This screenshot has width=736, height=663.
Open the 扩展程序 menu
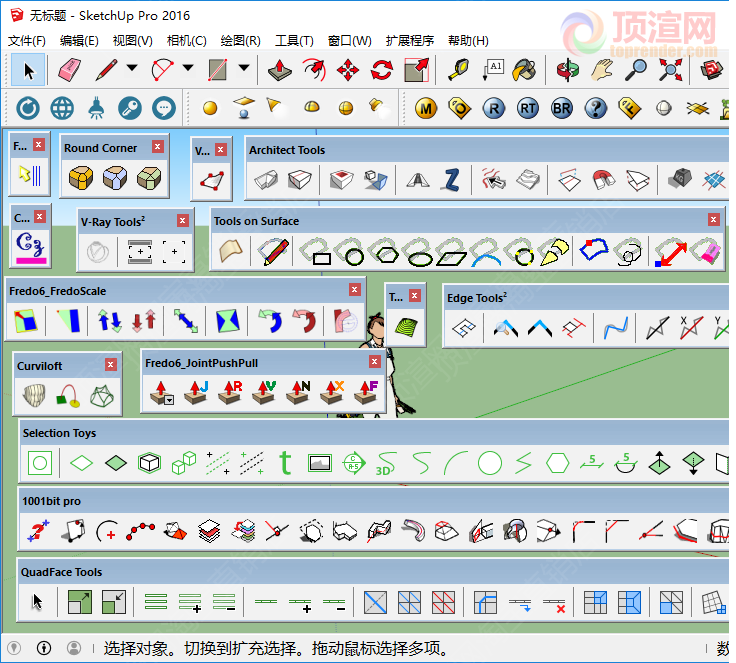pos(410,41)
